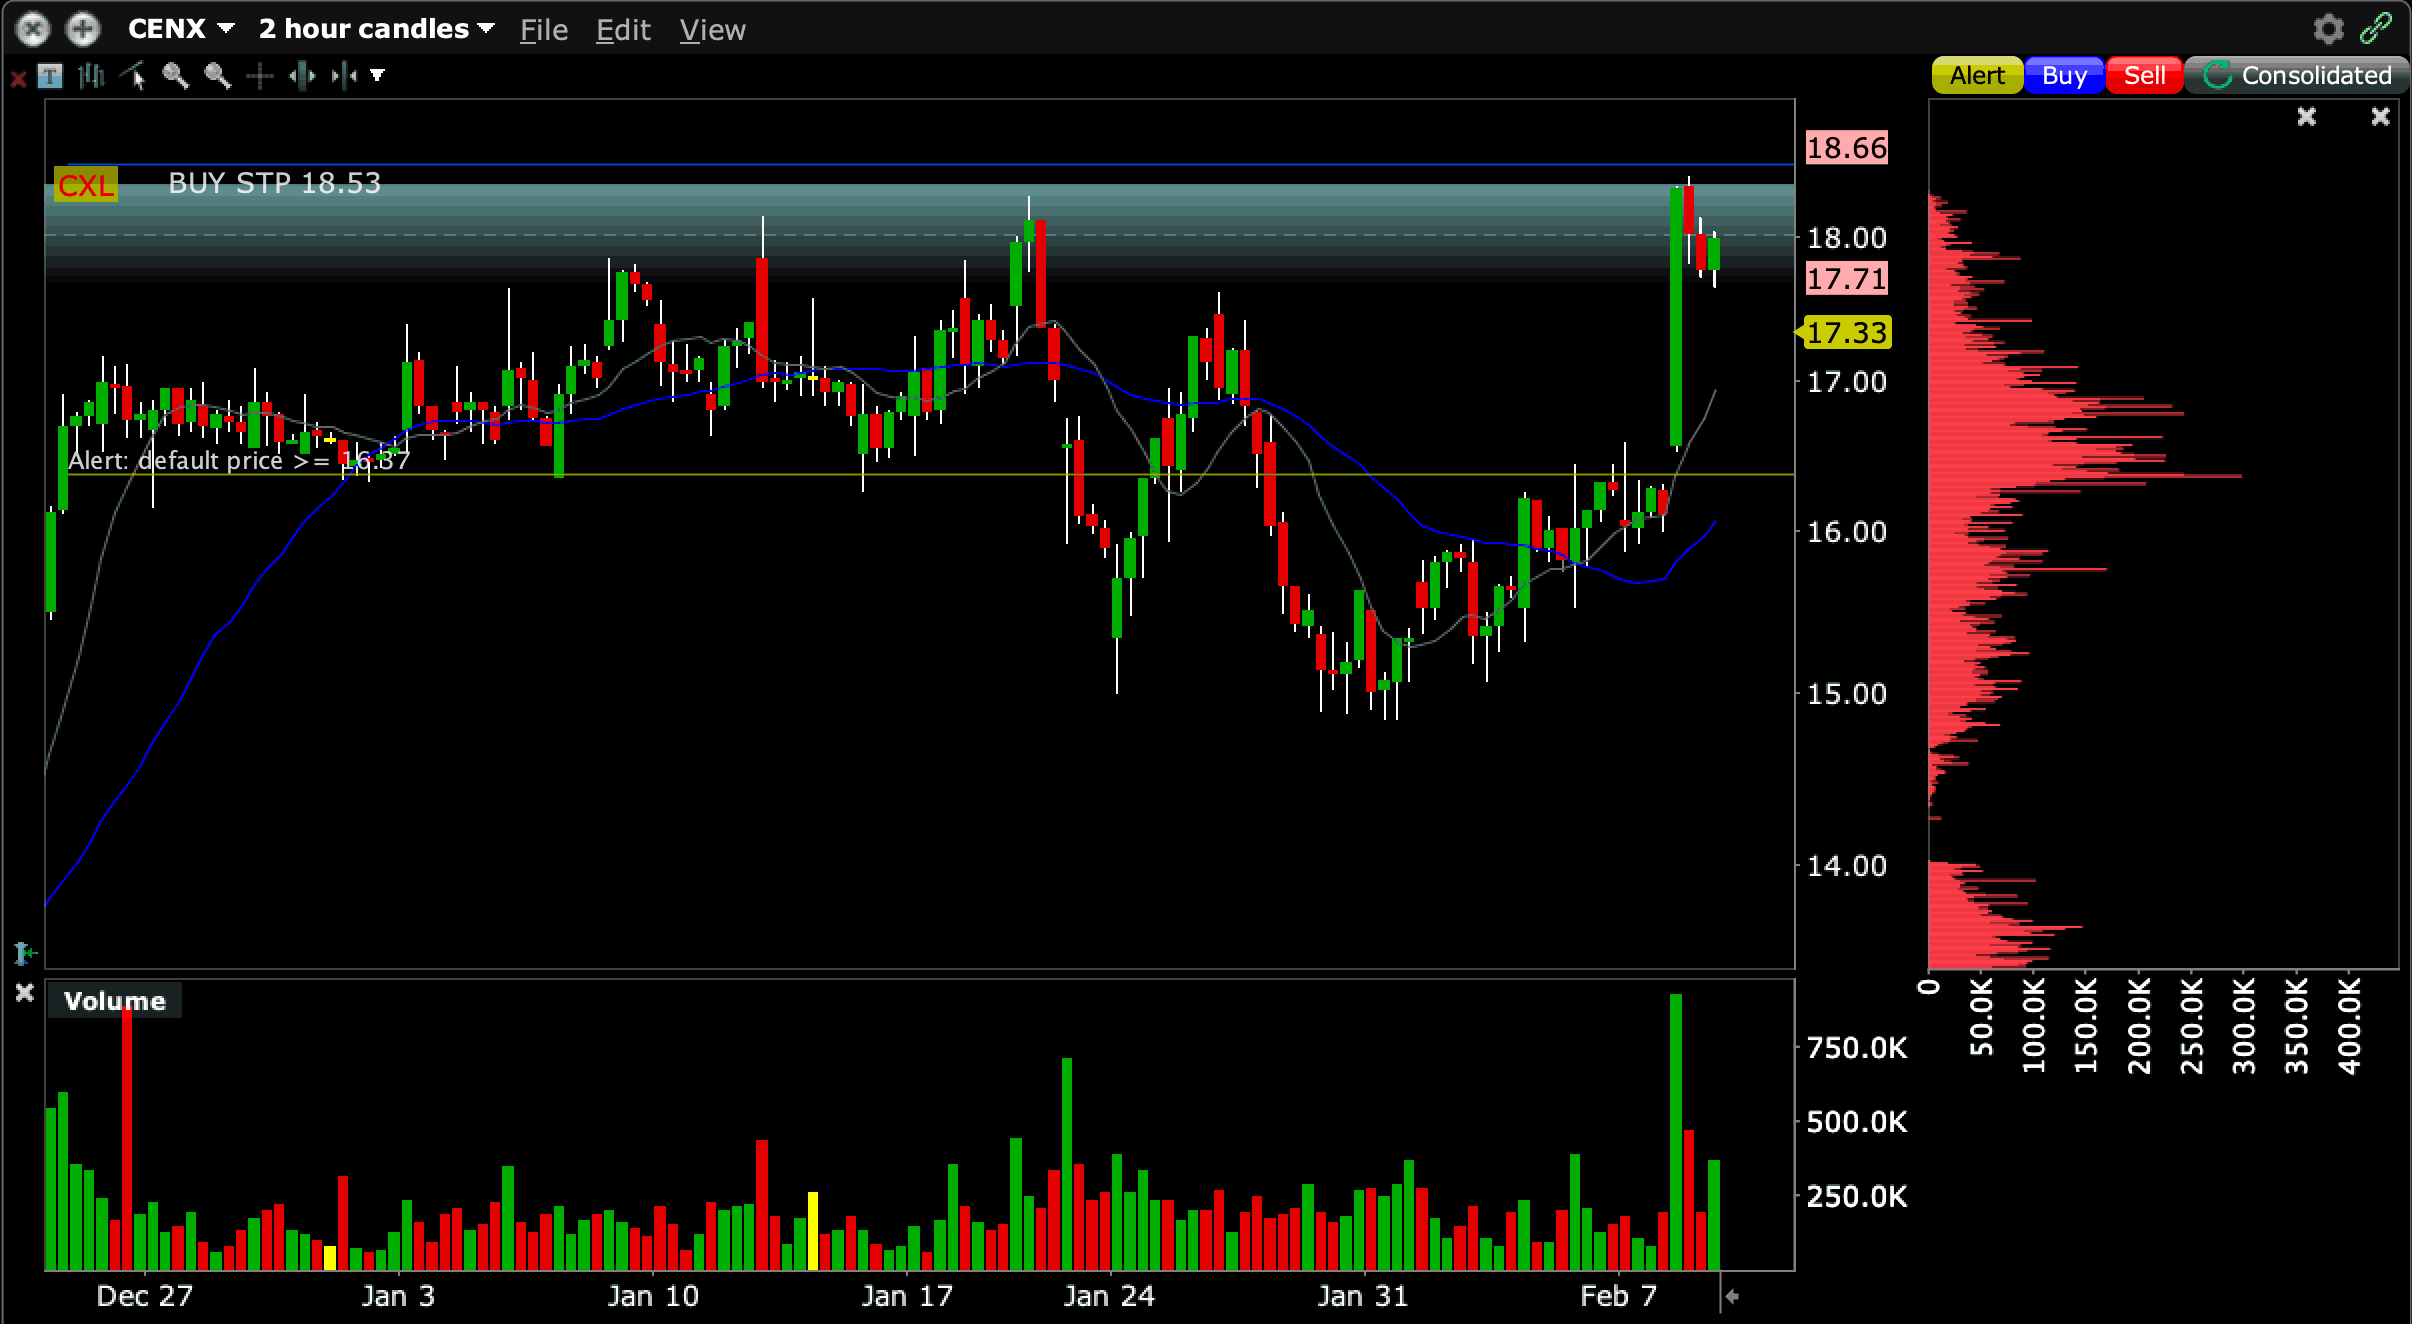Click the bar chart type icon
Image resolution: width=2412 pixels, height=1324 pixels.
click(92, 76)
